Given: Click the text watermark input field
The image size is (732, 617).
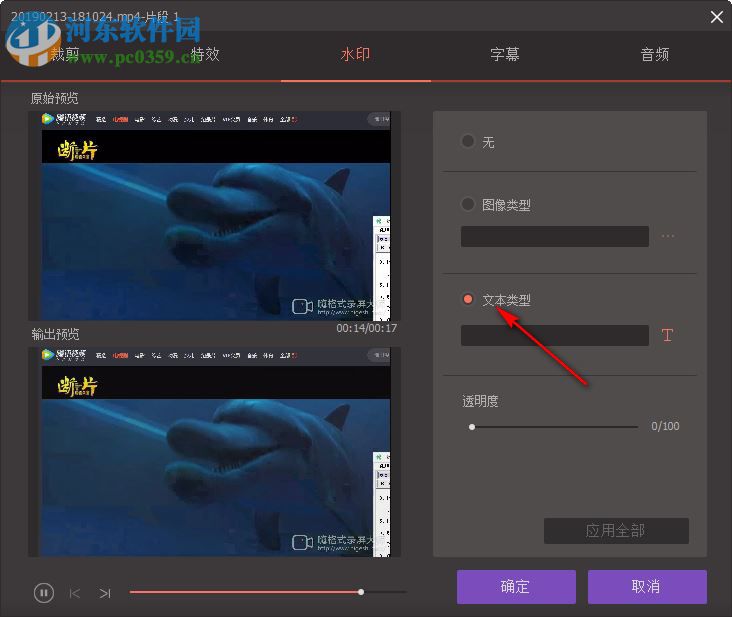Looking at the screenshot, I should coord(555,336).
